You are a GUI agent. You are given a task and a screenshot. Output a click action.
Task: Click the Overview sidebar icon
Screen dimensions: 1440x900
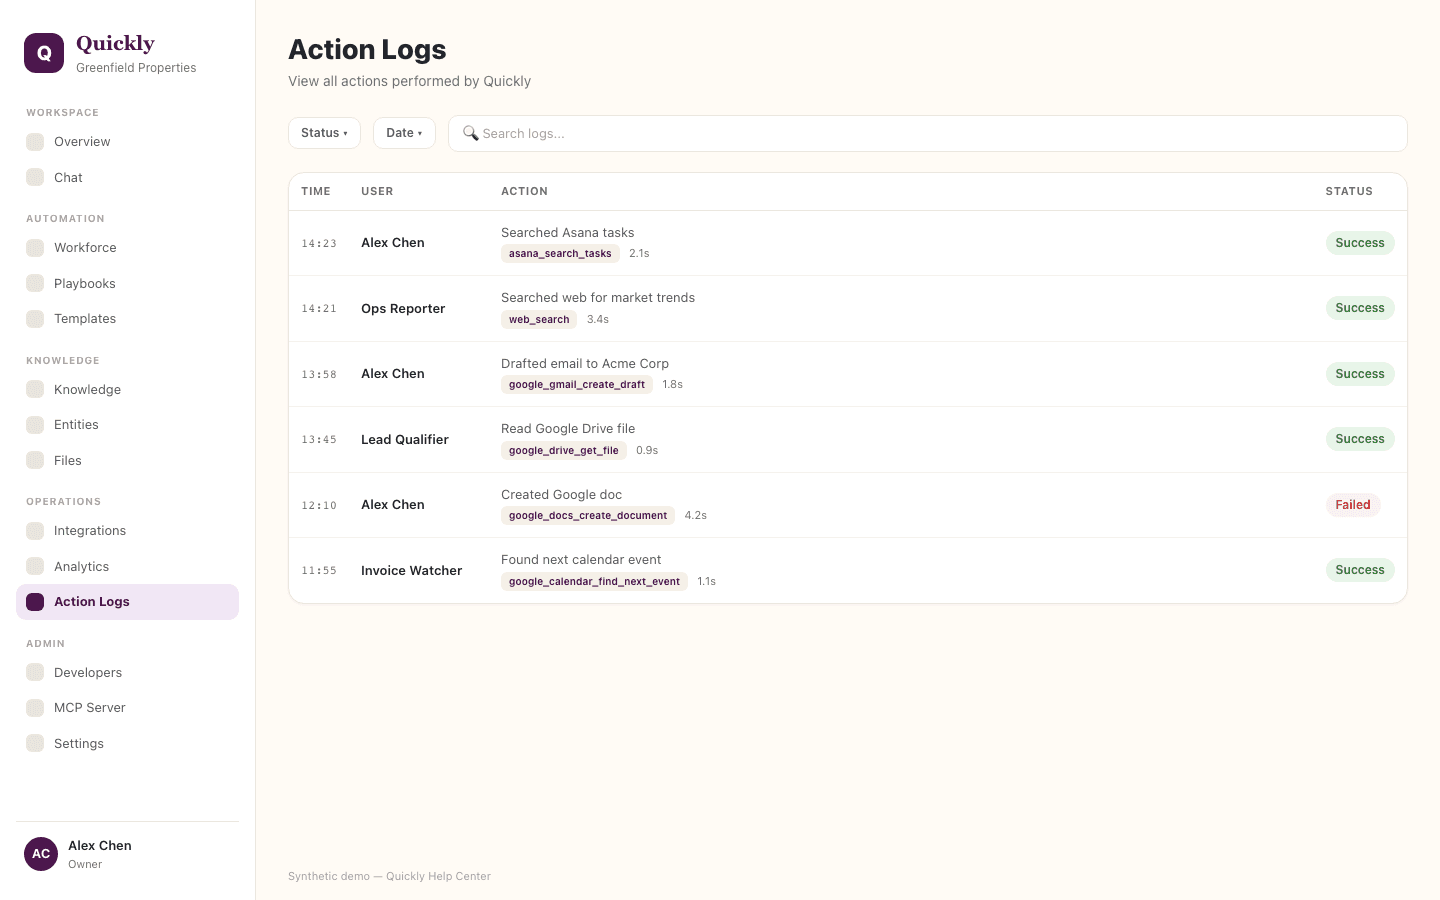point(35,142)
